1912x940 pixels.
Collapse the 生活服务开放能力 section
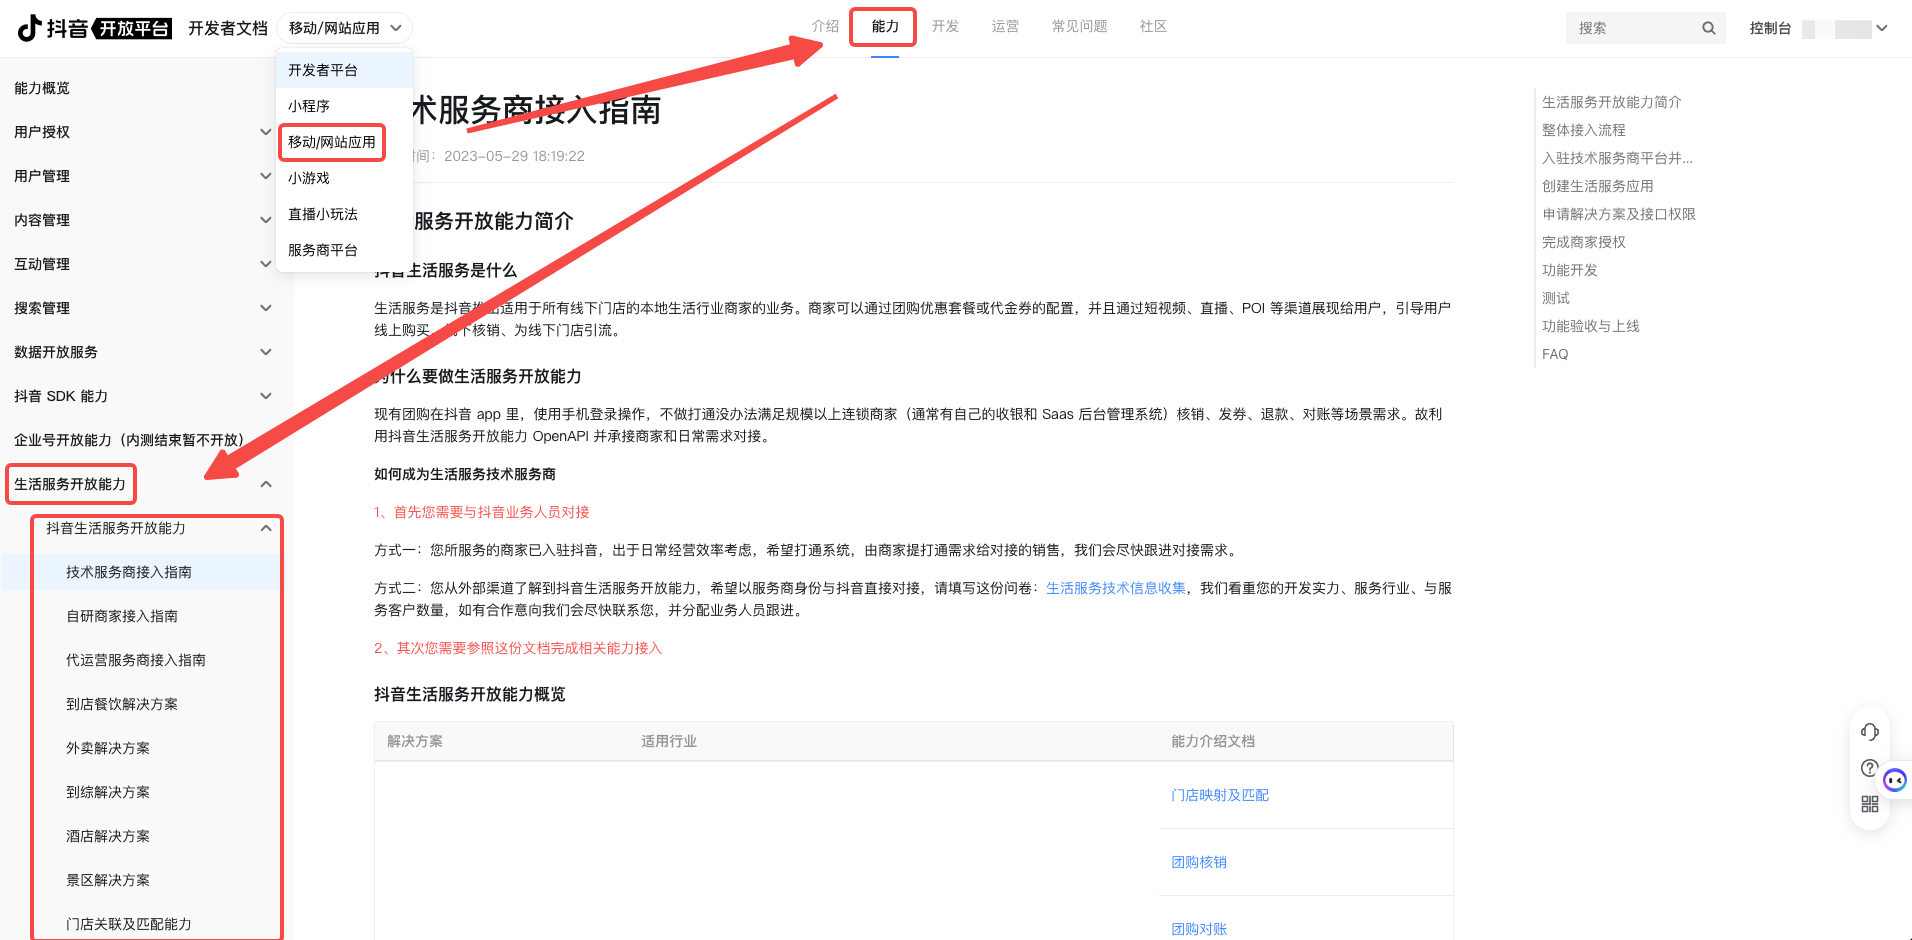click(x=265, y=484)
